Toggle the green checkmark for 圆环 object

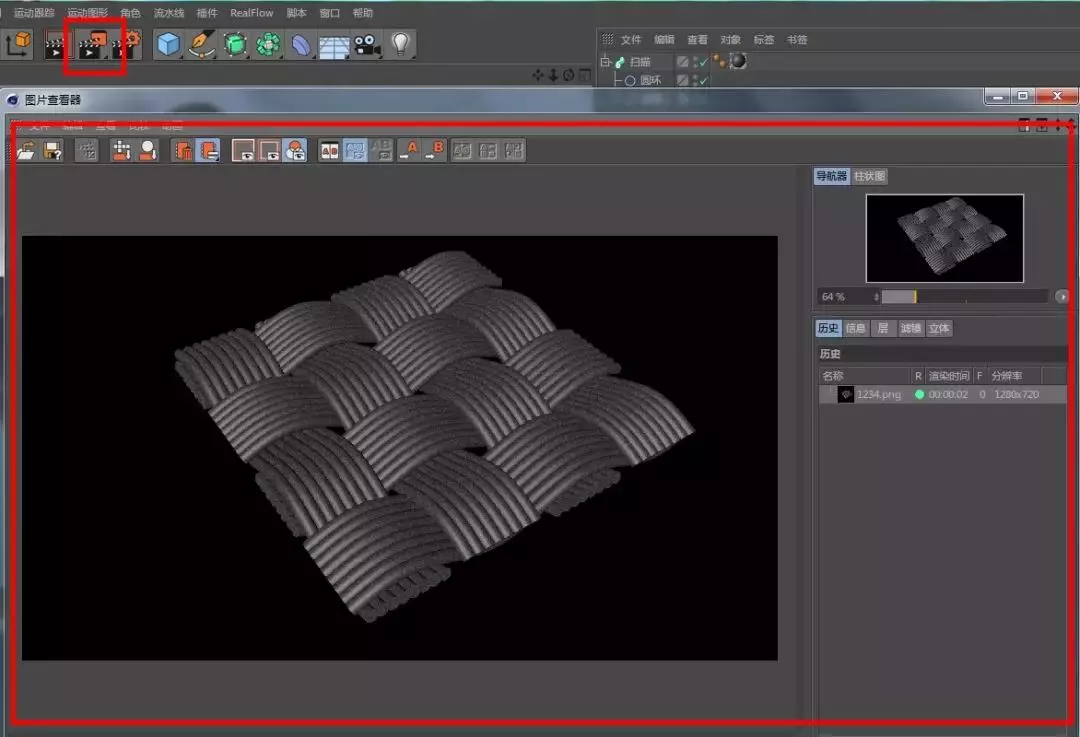702,80
